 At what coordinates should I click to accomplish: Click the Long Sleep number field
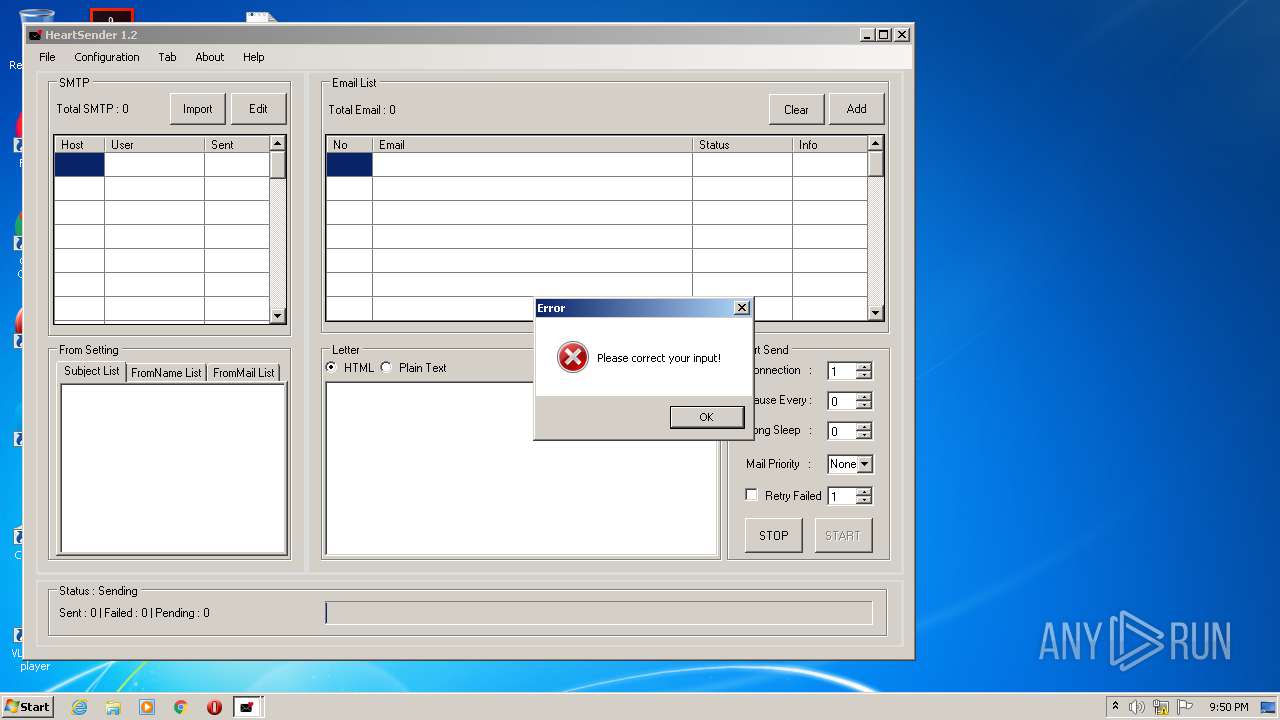(842, 431)
